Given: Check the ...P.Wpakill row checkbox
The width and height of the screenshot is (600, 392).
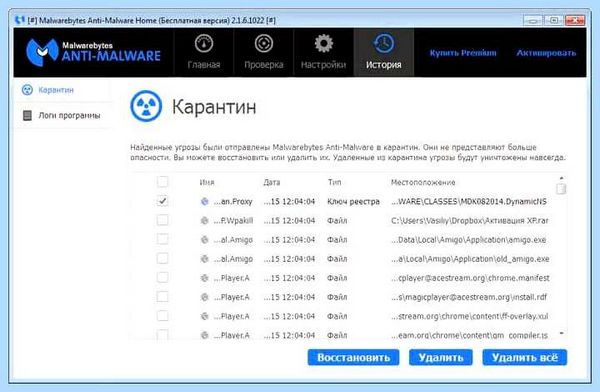Looking at the screenshot, I should tap(163, 220).
